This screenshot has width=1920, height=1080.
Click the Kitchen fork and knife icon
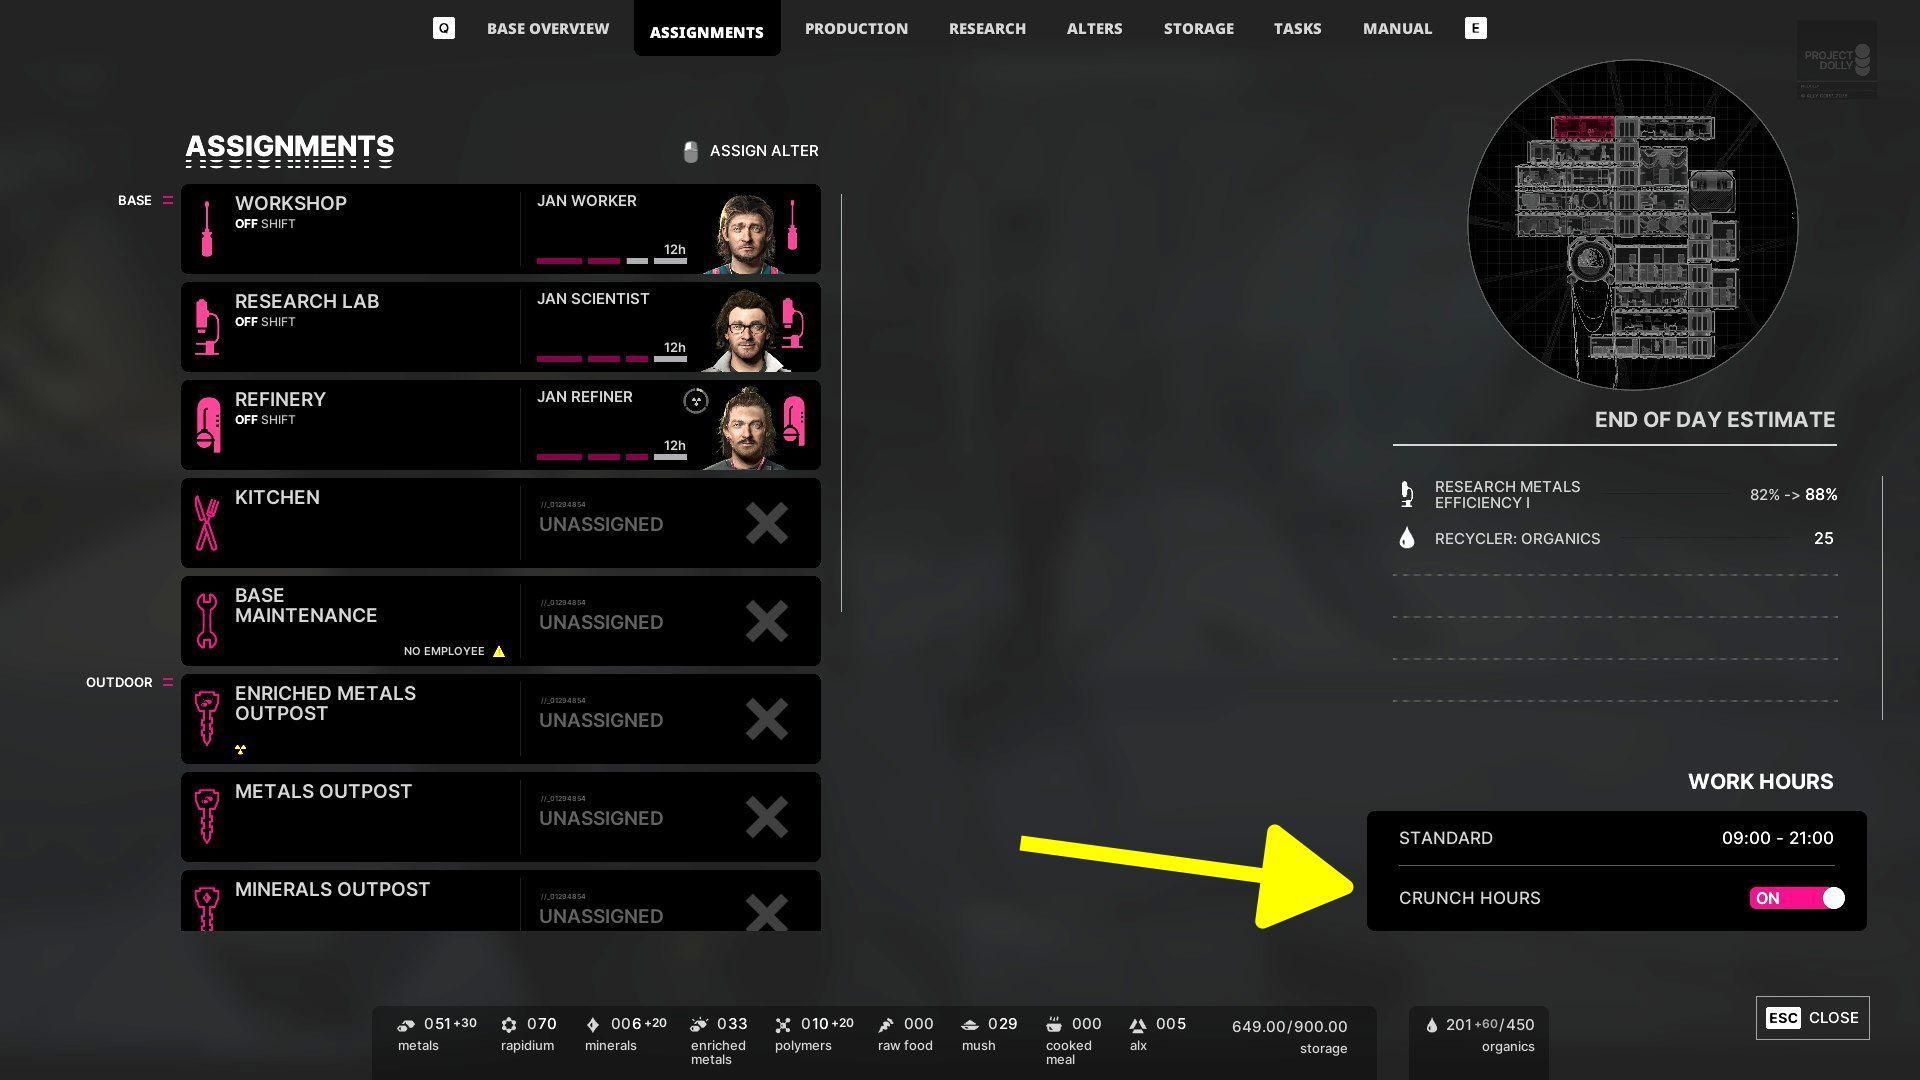click(x=207, y=523)
